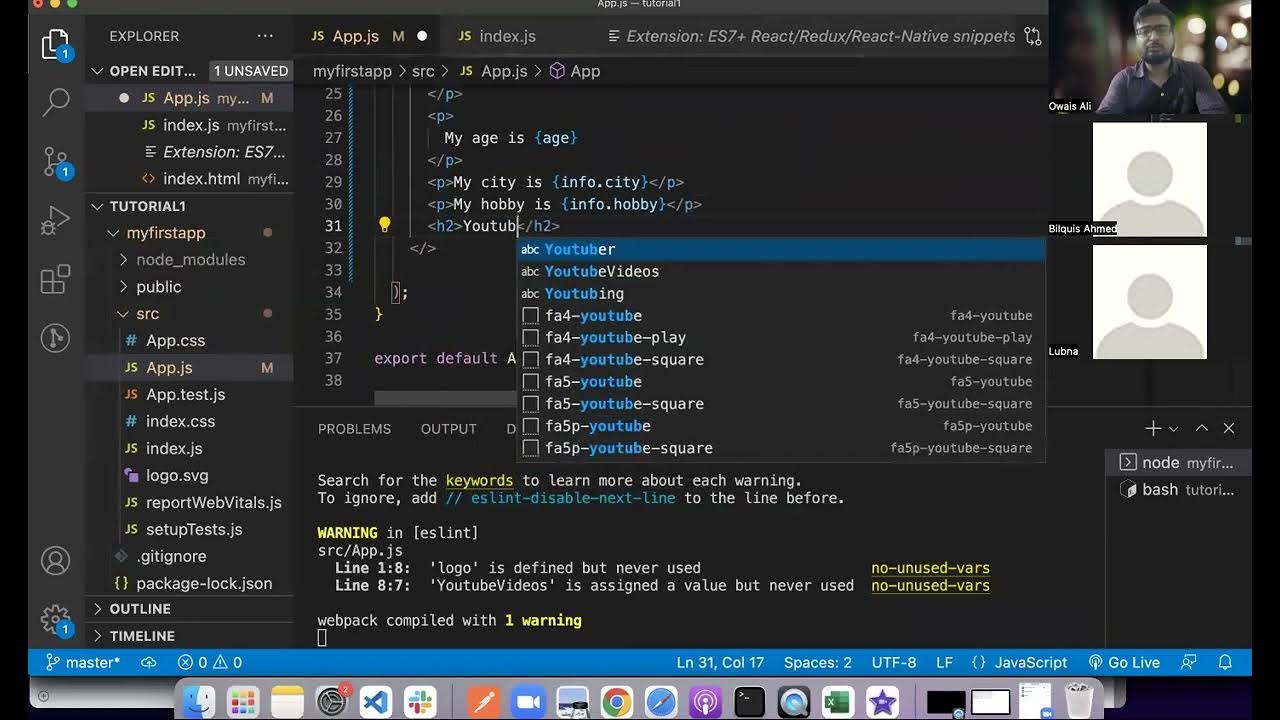Open logo.svg in the file tree

tap(177, 476)
